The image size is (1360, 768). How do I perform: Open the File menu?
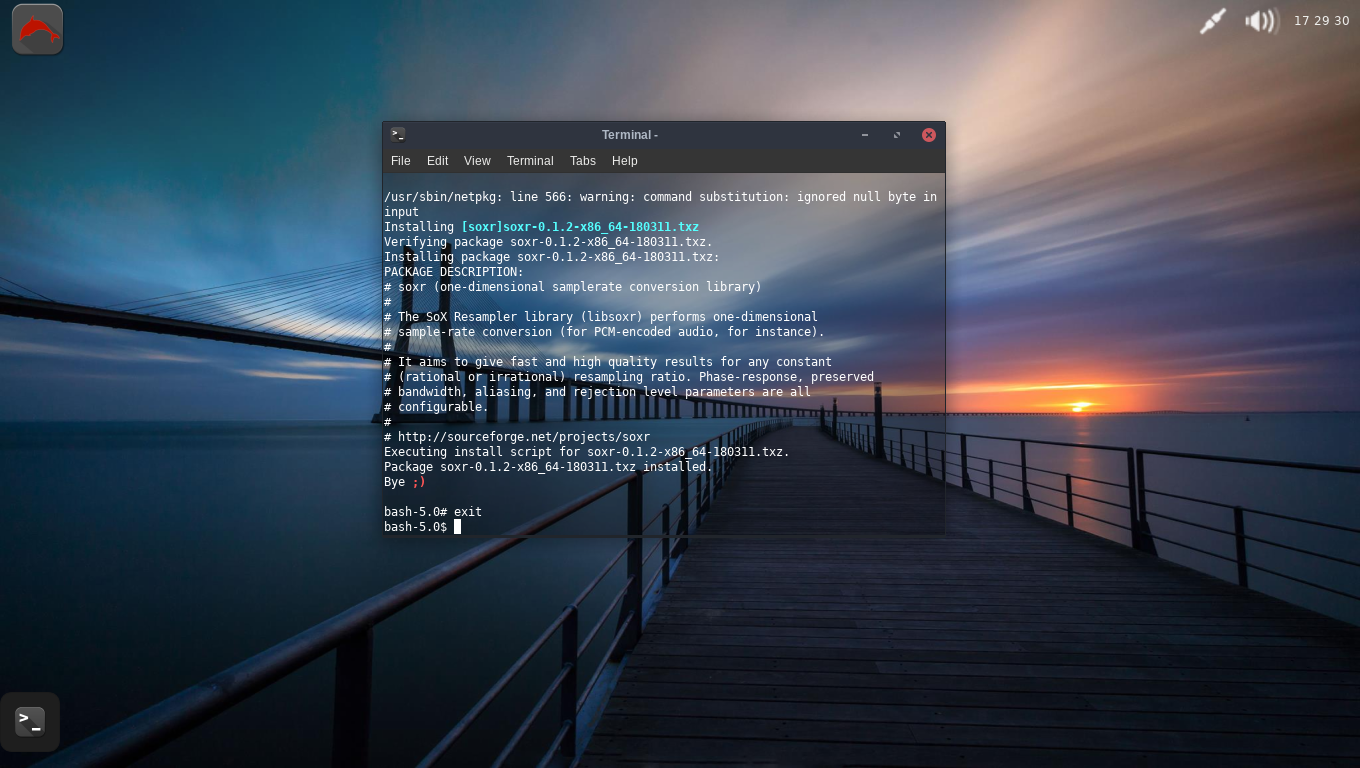400,161
